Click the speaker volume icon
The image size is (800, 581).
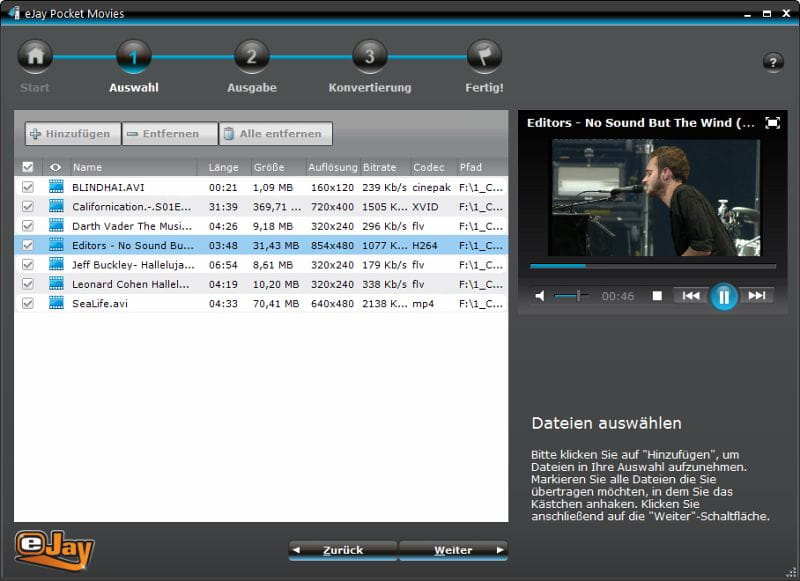tap(540, 296)
